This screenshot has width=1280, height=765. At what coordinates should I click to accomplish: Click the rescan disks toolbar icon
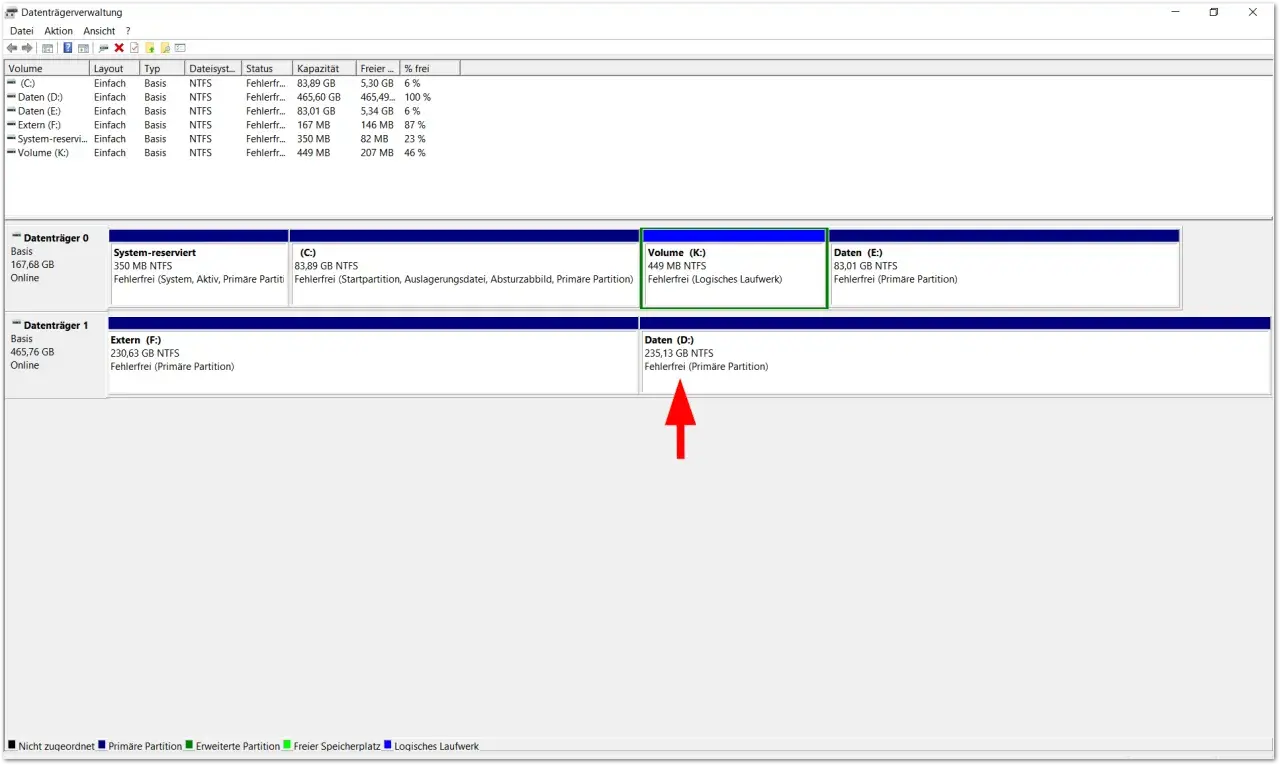(104, 48)
